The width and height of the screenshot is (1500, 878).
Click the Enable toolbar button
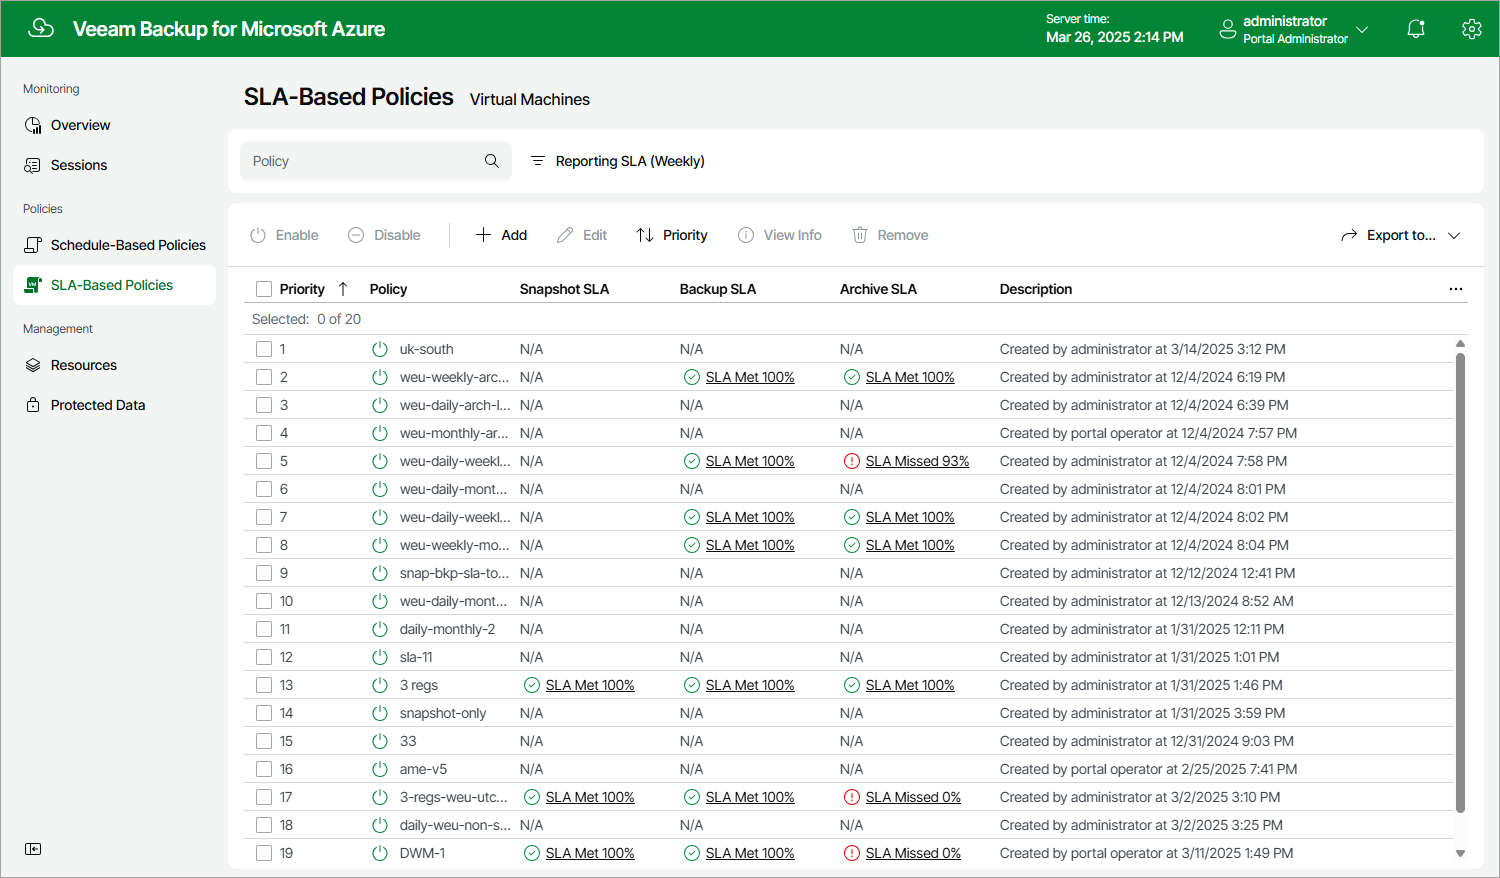pos(284,235)
